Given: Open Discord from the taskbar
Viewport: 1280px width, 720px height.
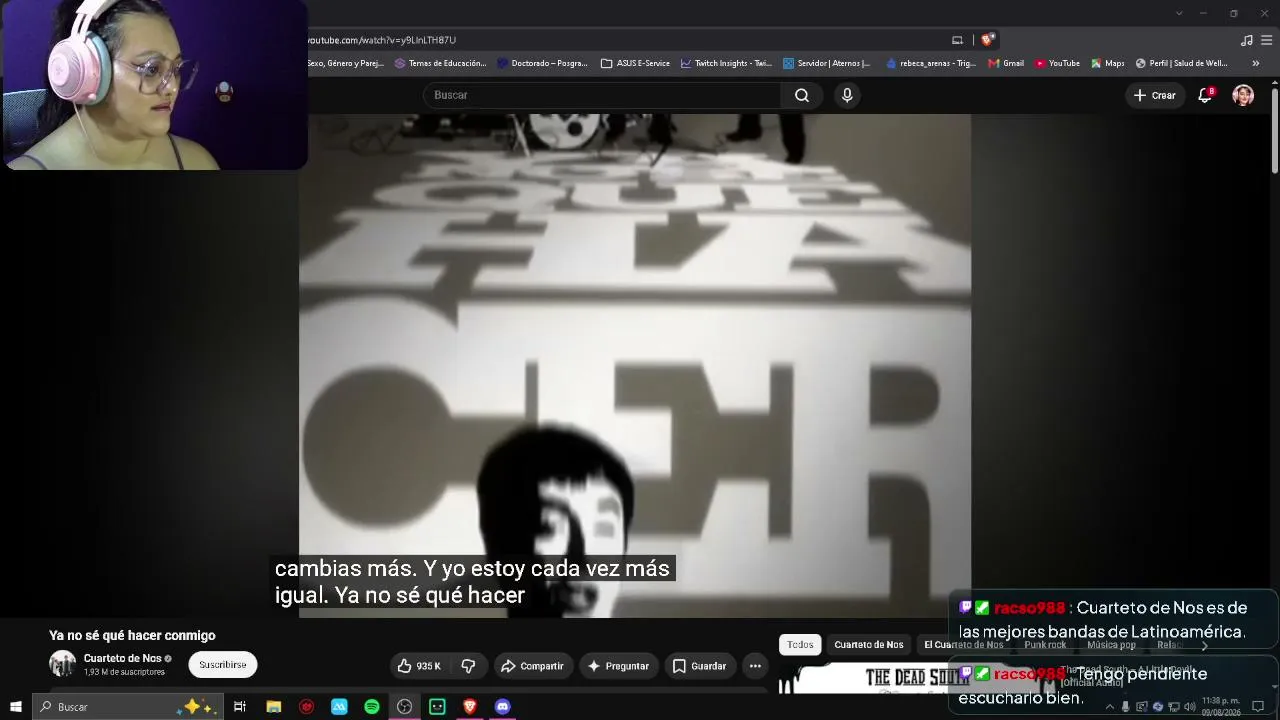Looking at the screenshot, I should pos(503,707).
